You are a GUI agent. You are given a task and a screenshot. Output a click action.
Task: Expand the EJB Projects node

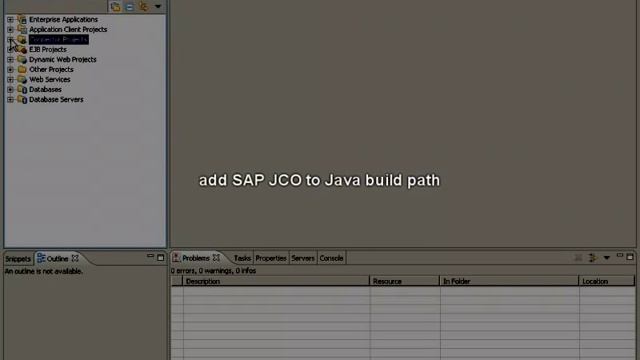coord(10,49)
